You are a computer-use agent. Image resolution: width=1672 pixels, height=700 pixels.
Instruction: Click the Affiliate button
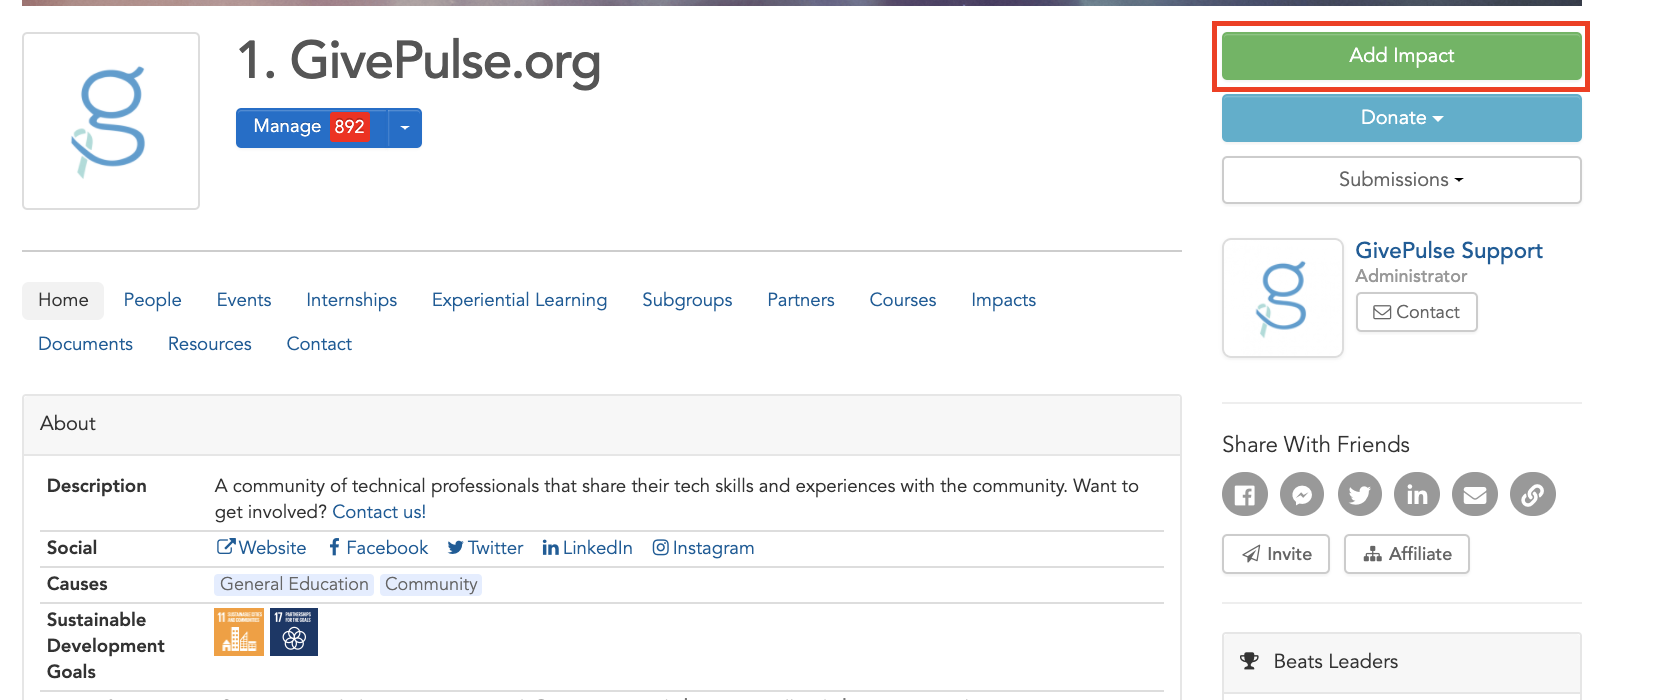(1407, 554)
